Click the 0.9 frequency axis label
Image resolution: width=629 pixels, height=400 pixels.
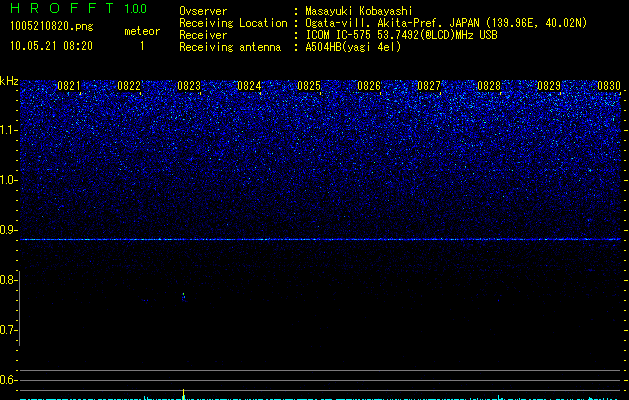(x=8, y=230)
